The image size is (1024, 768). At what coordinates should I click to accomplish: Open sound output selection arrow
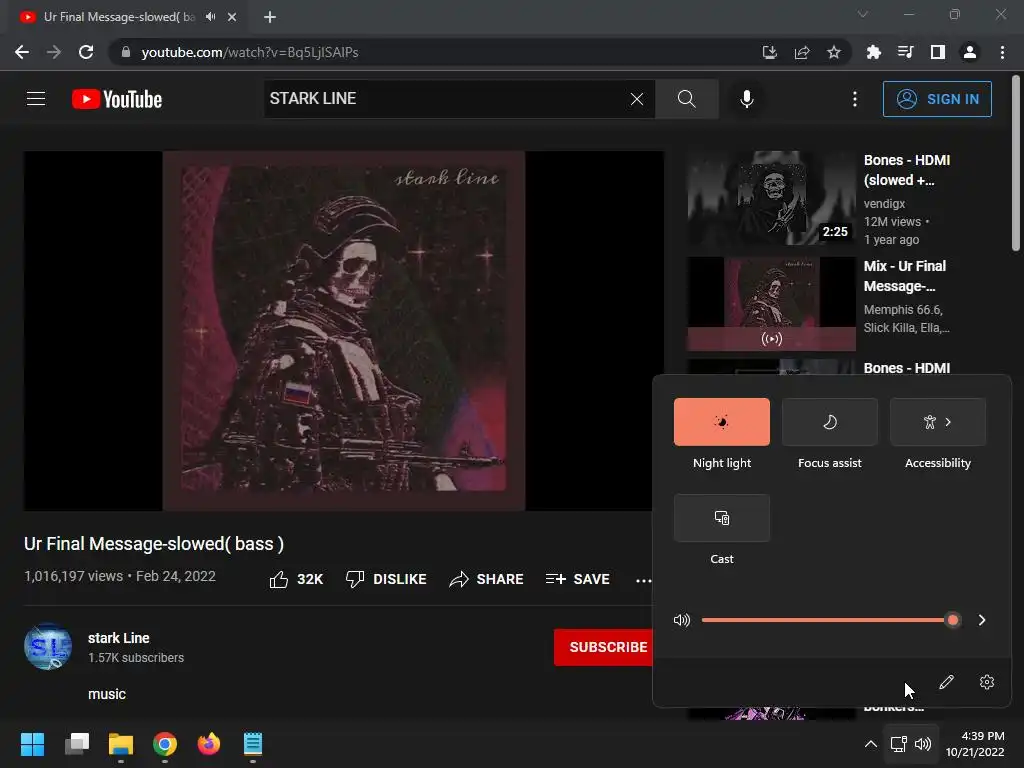pyautogui.click(x=982, y=620)
